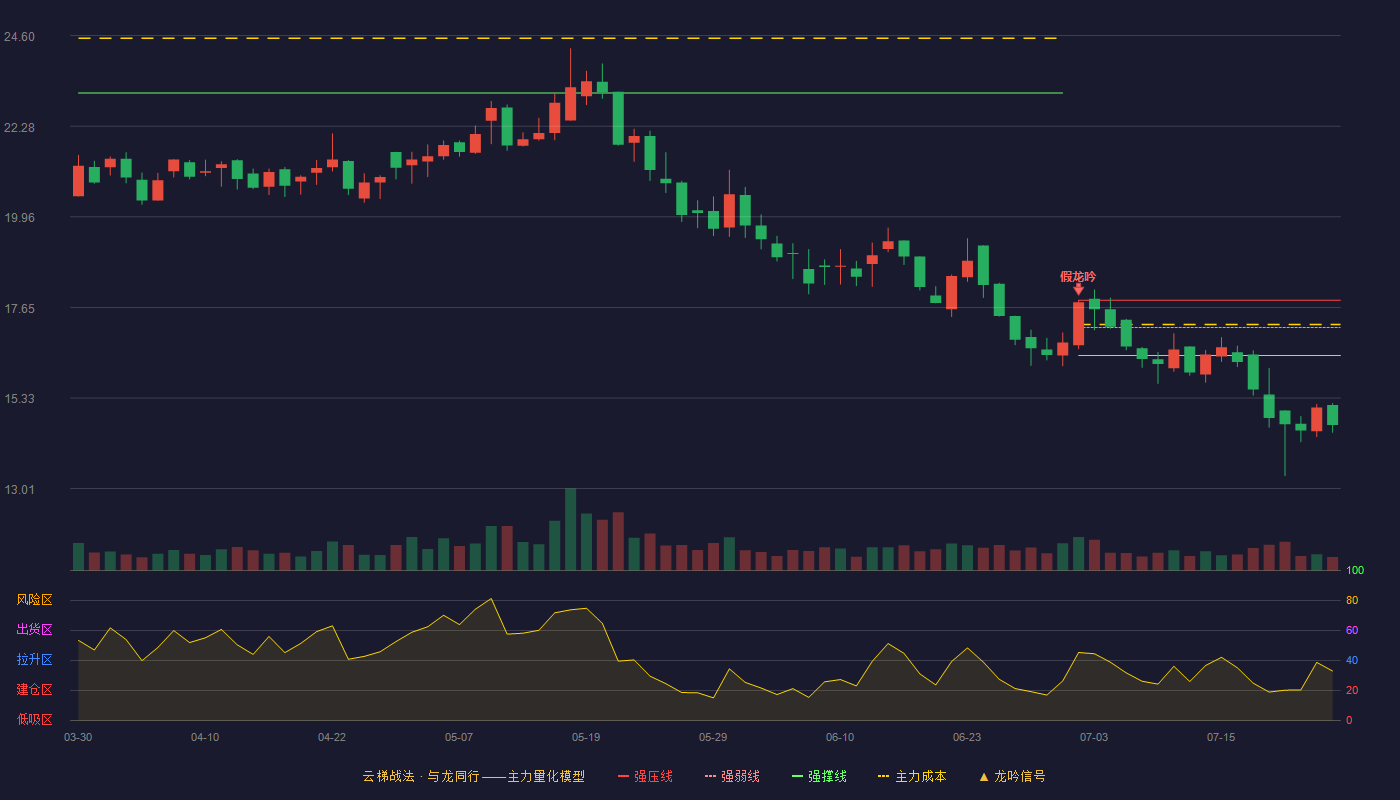Click the 17.65 price axis label

(19, 309)
